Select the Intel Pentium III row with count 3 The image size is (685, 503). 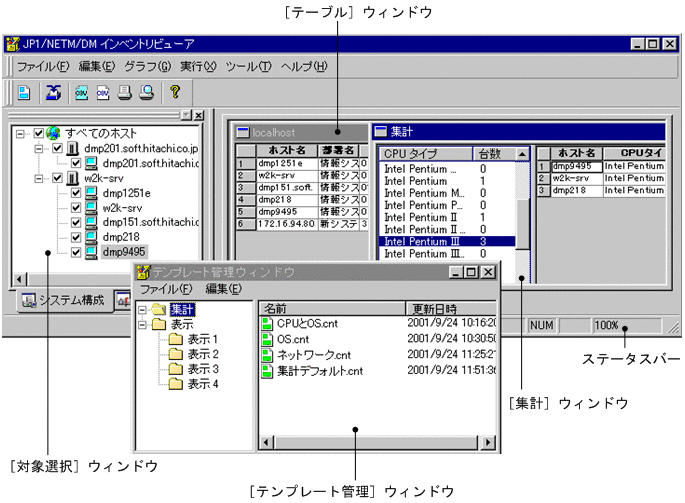[x=448, y=242]
